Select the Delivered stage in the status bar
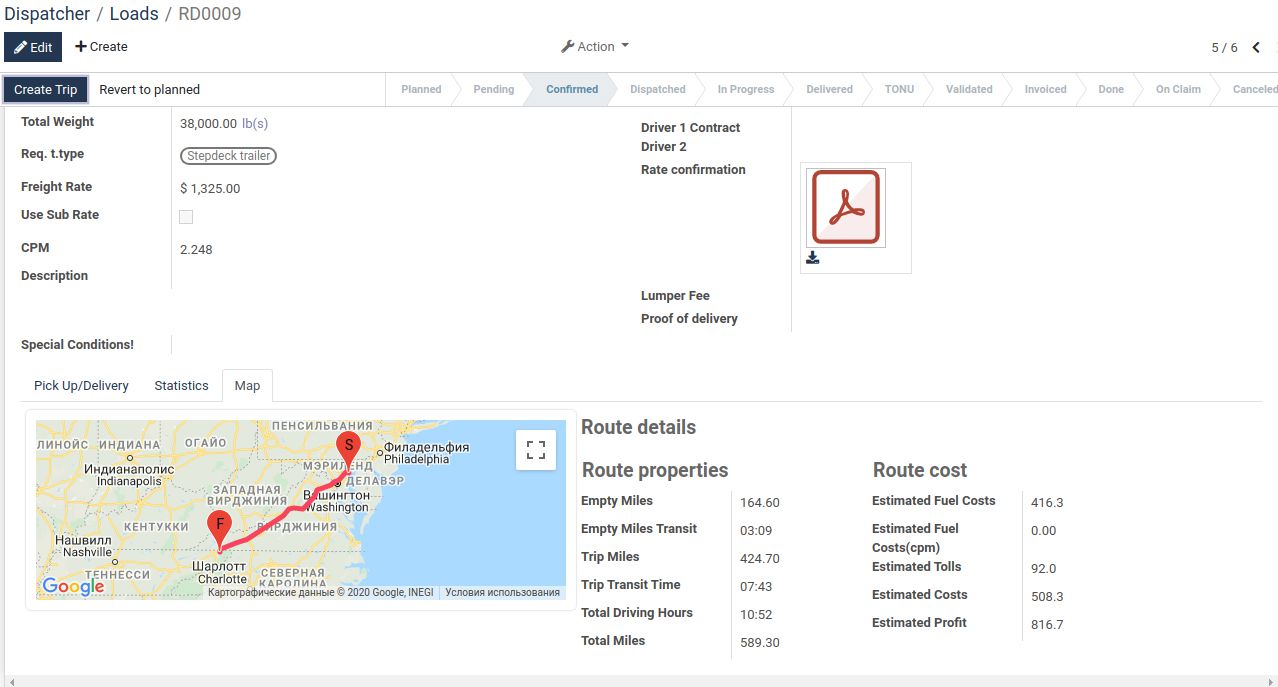Viewport: 1278px width, 687px height. [x=828, y=89]
